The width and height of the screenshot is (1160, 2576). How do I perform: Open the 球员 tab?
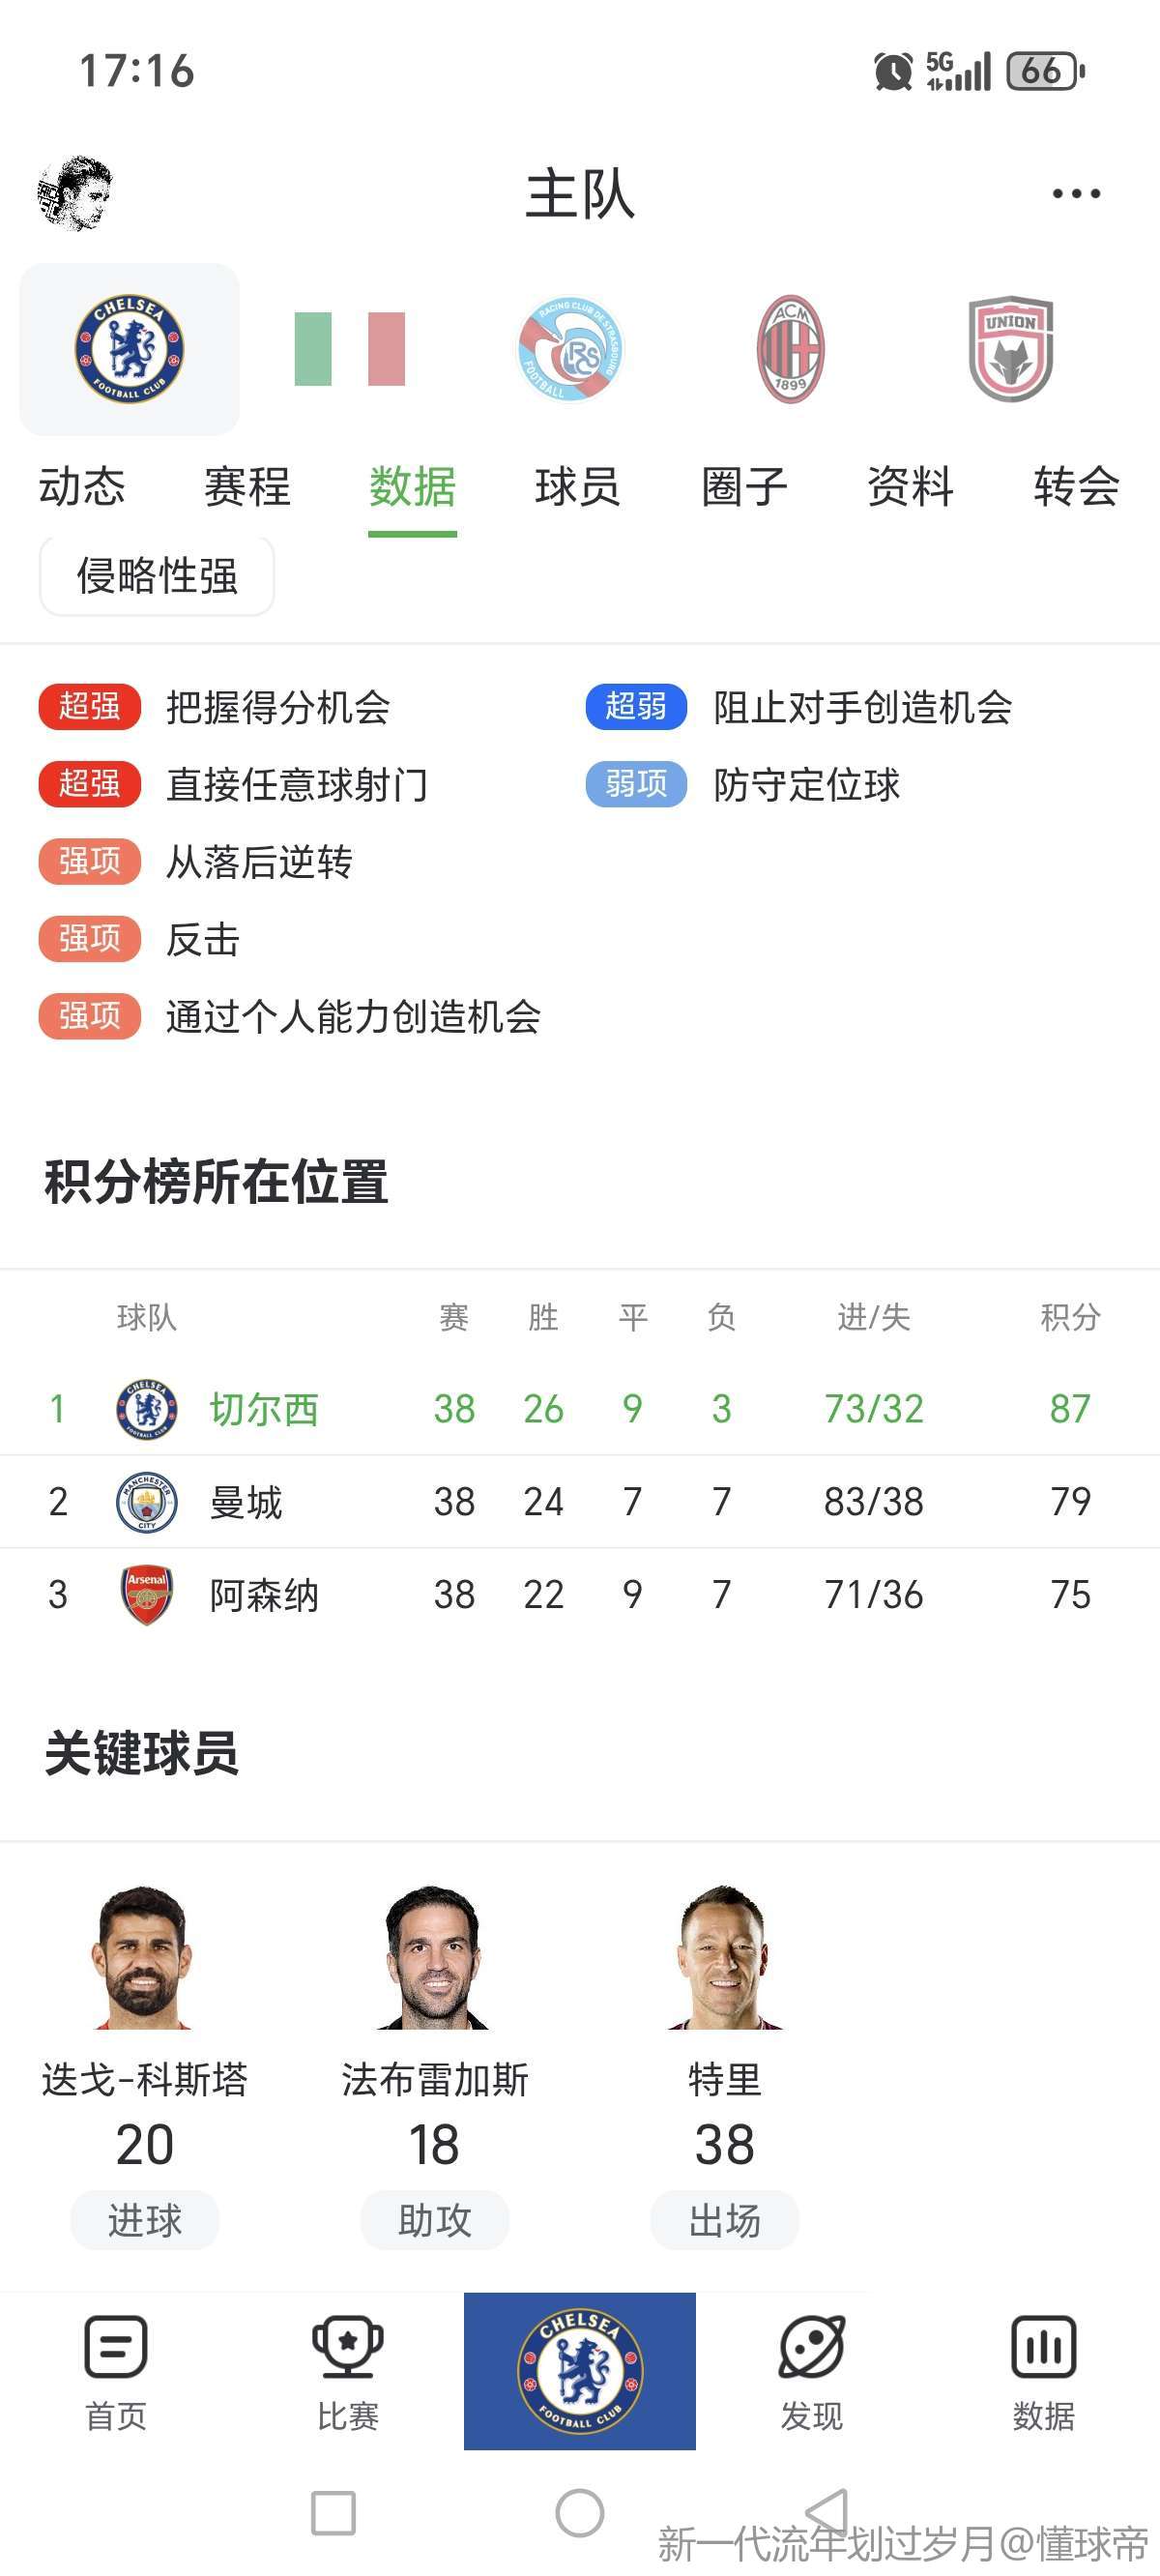coord(578,487)
